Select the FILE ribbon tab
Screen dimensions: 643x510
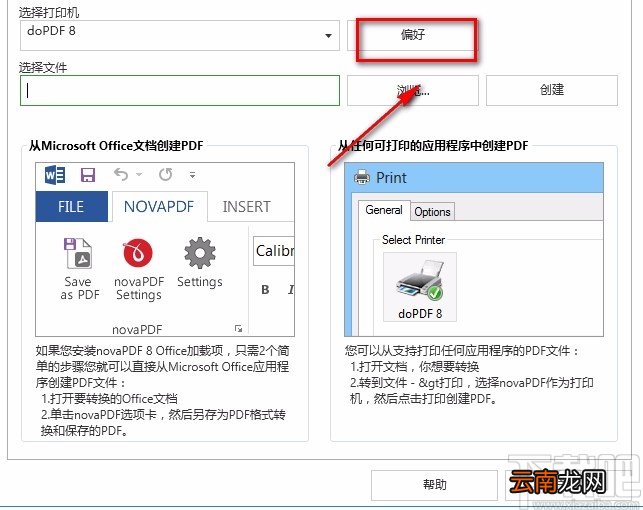pos(71,206)
